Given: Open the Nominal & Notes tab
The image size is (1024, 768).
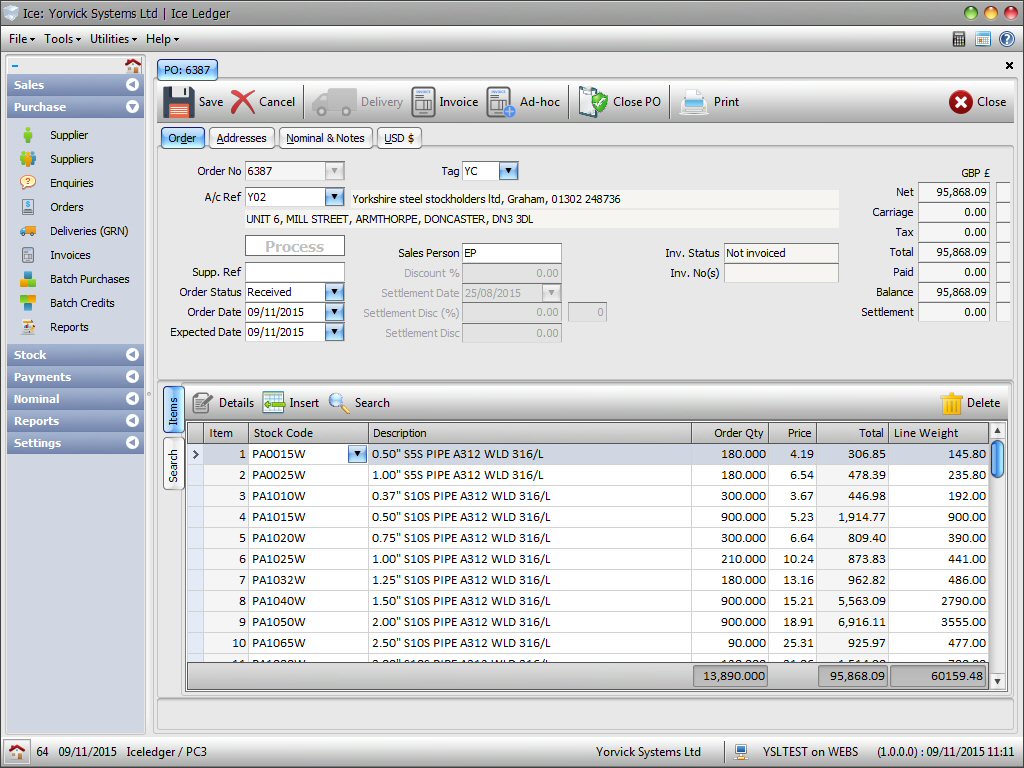Looking at the screenshot, I should point(326,137).
